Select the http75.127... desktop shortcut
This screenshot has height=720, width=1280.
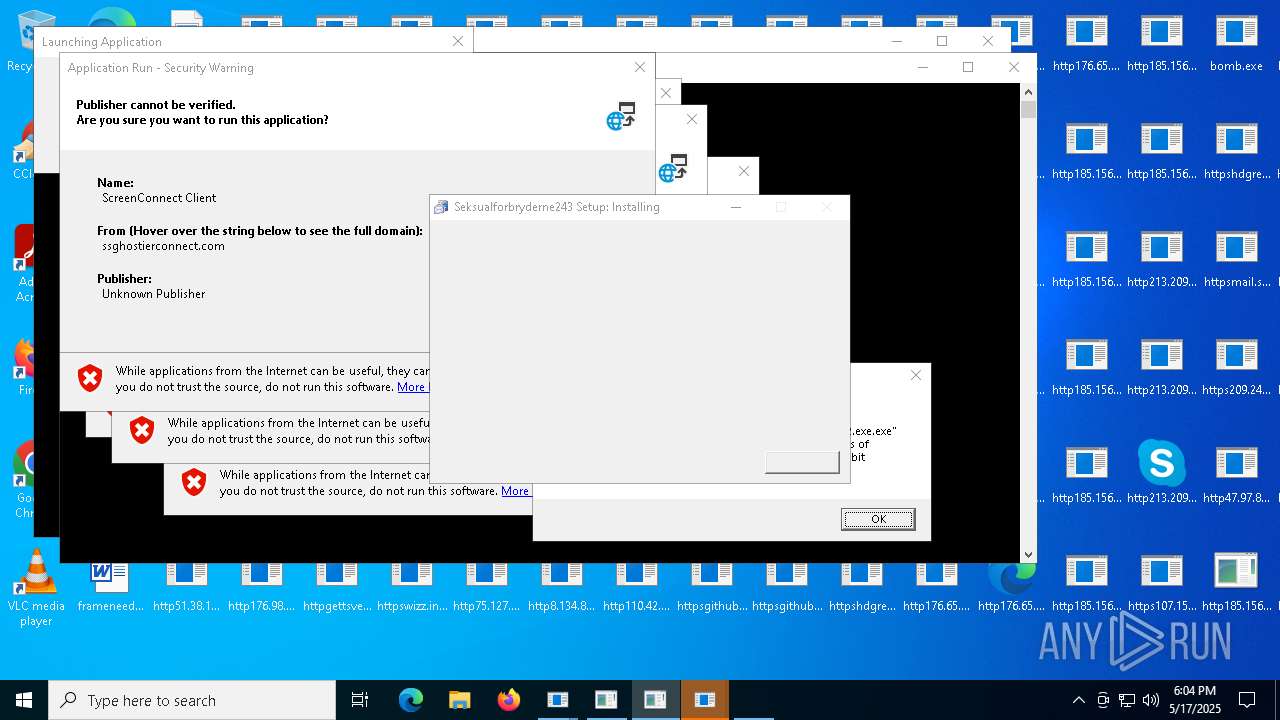point(487,584)
